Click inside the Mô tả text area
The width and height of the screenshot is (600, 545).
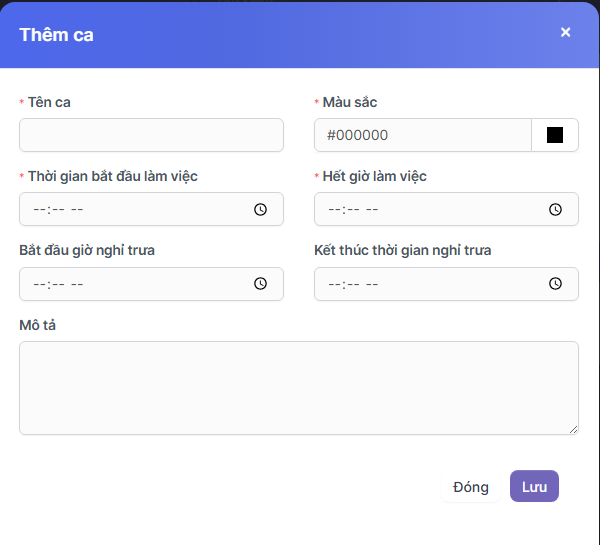[298, 387]
